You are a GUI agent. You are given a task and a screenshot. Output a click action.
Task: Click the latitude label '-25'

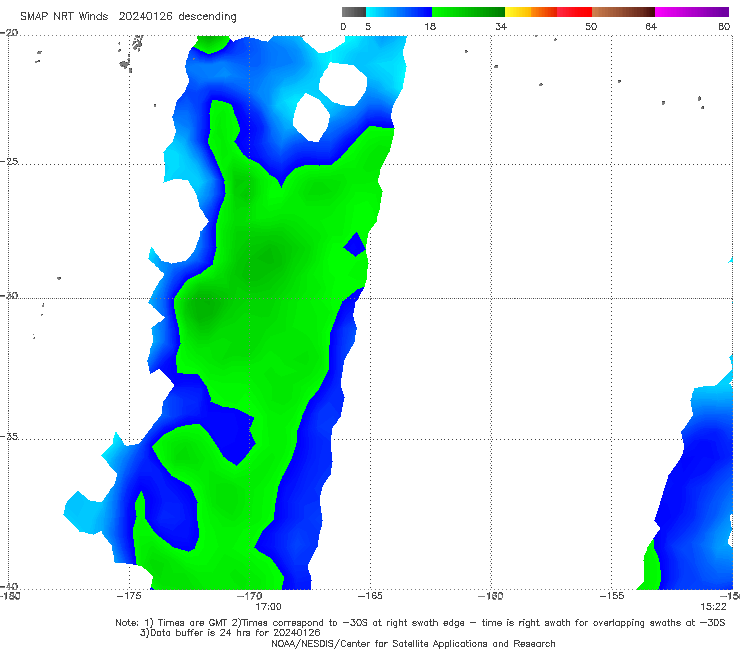(x=9, y=161)
